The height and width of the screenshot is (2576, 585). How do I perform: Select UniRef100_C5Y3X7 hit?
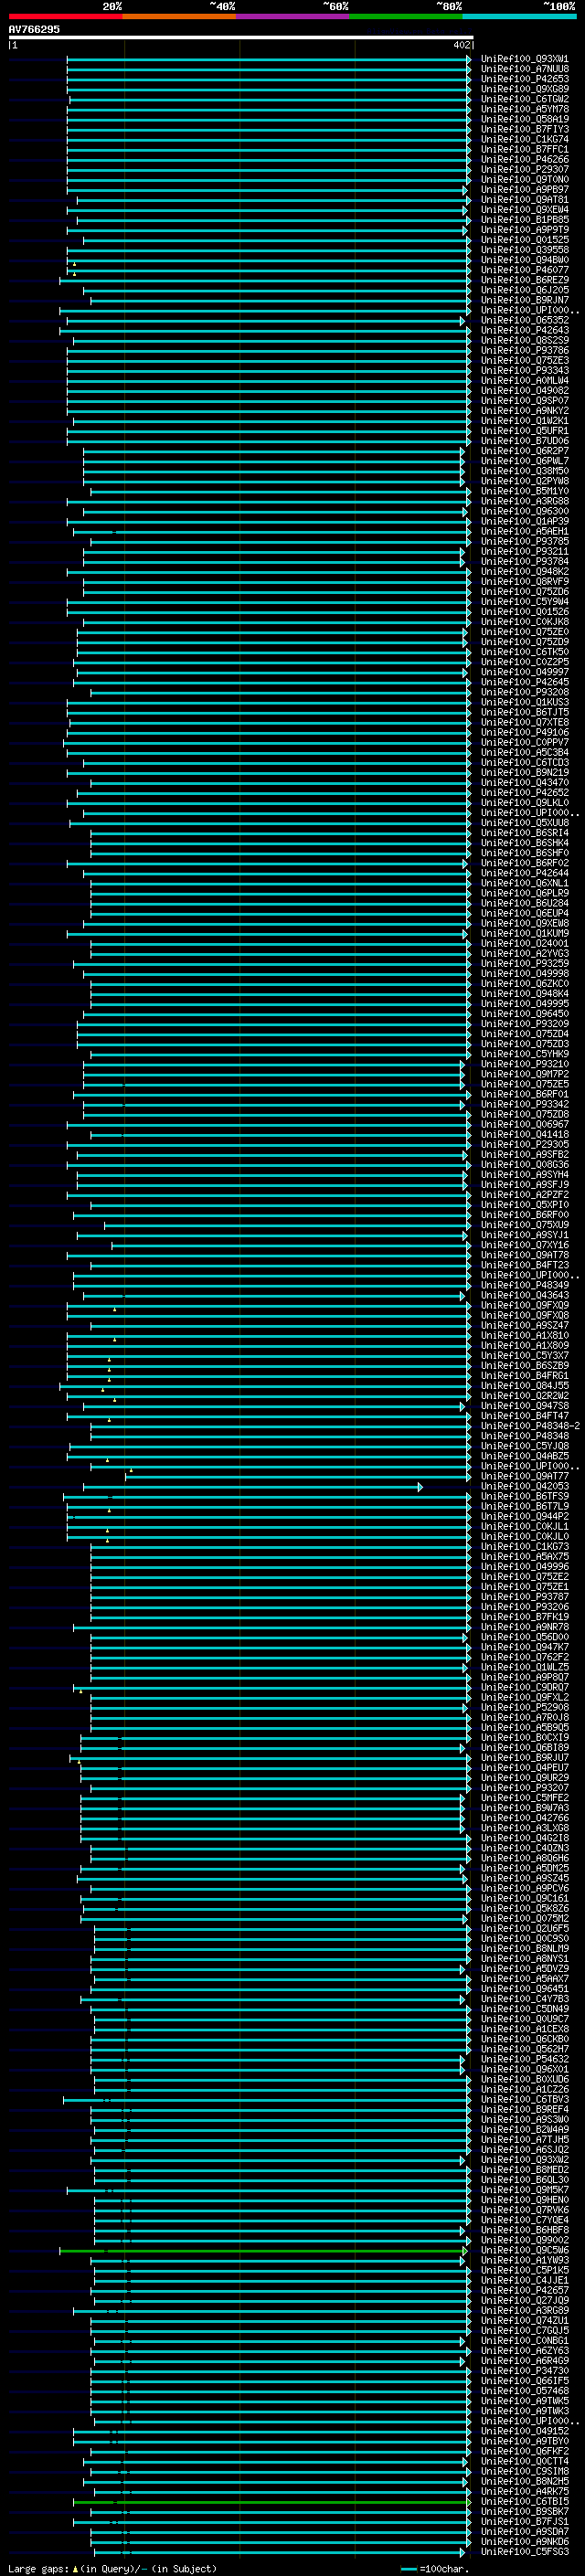(x=525, y=1355)
